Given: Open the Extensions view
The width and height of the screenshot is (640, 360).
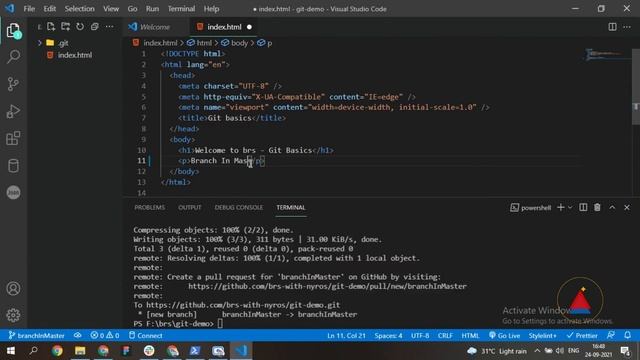Looking at the screenshot, I should pos(13,138).
